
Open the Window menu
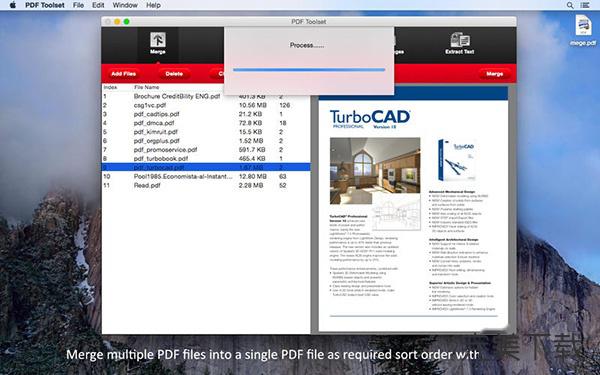pyautogui.click(x=125, y=5)
